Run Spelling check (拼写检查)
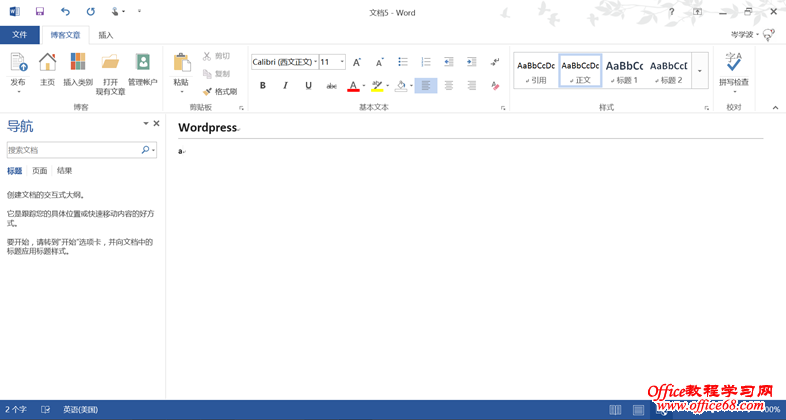Screen dimensions: 786x420 [734, 70]
